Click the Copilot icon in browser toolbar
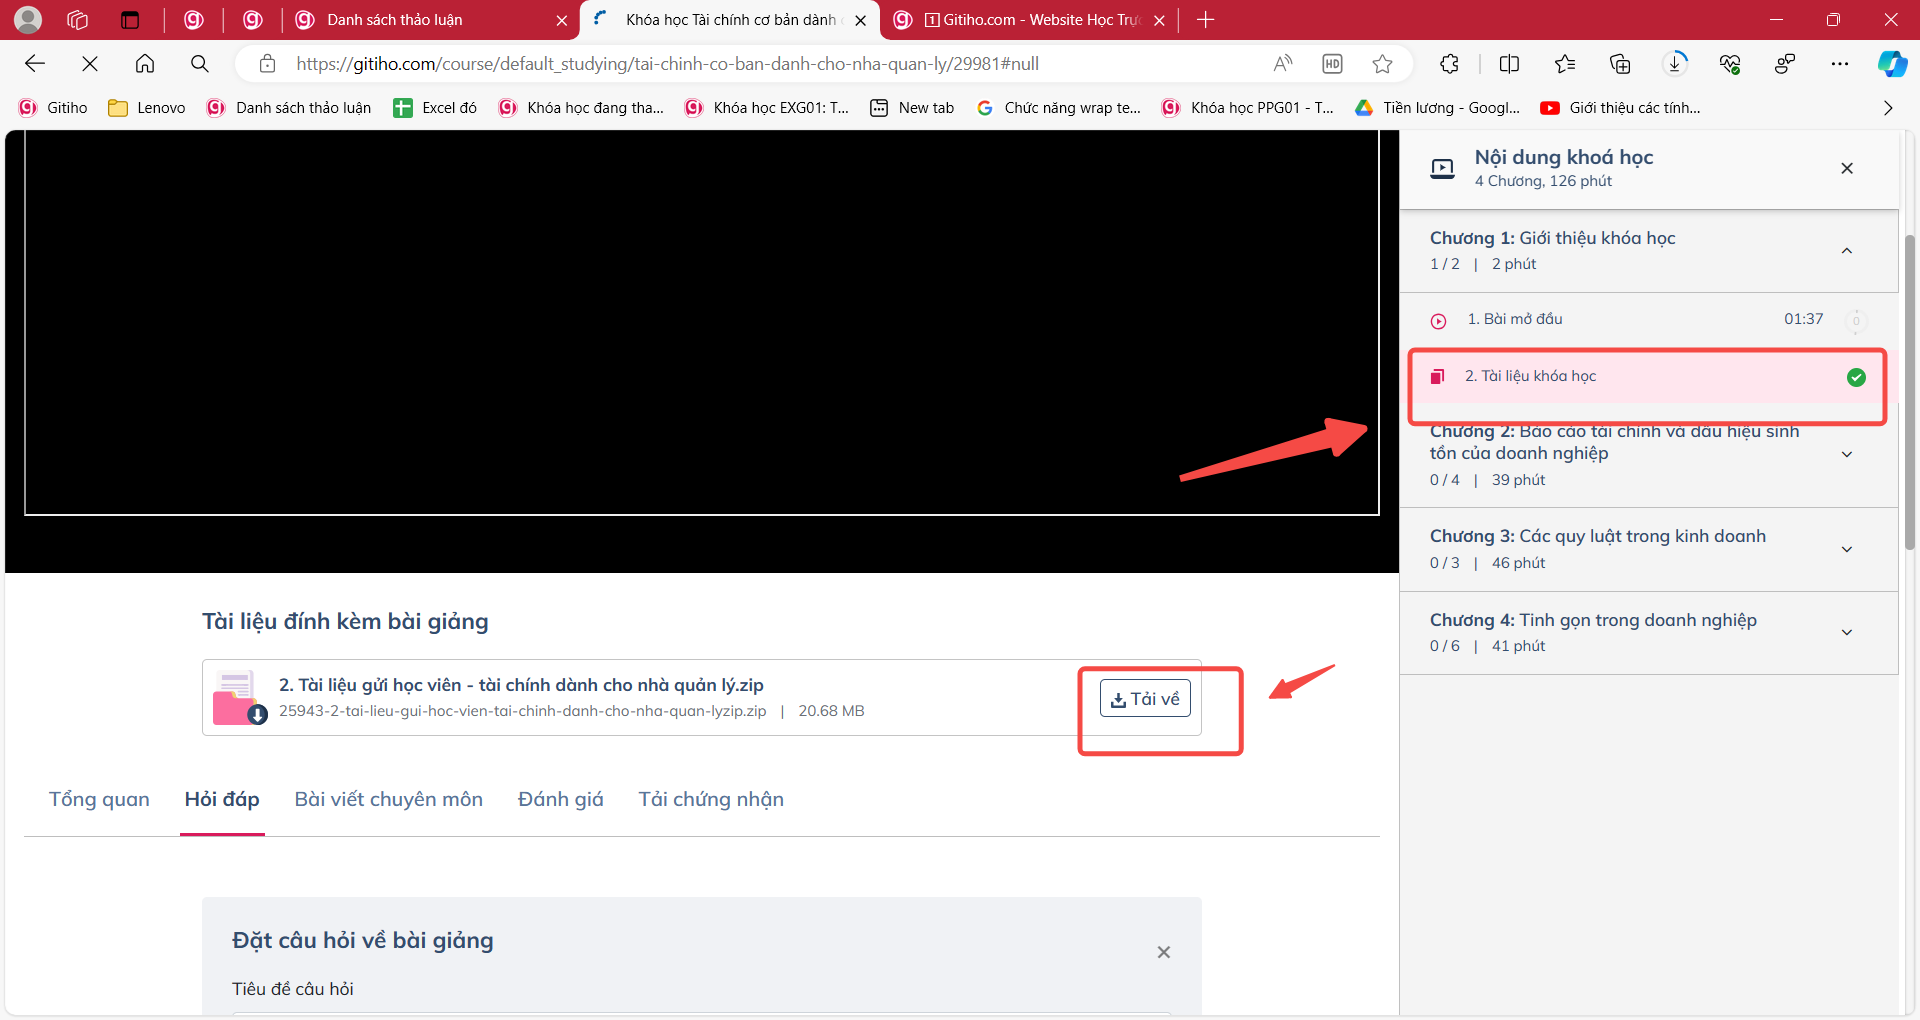Image resolution: width=1920 pixels, height=1020 pixels. [1891, 64]
